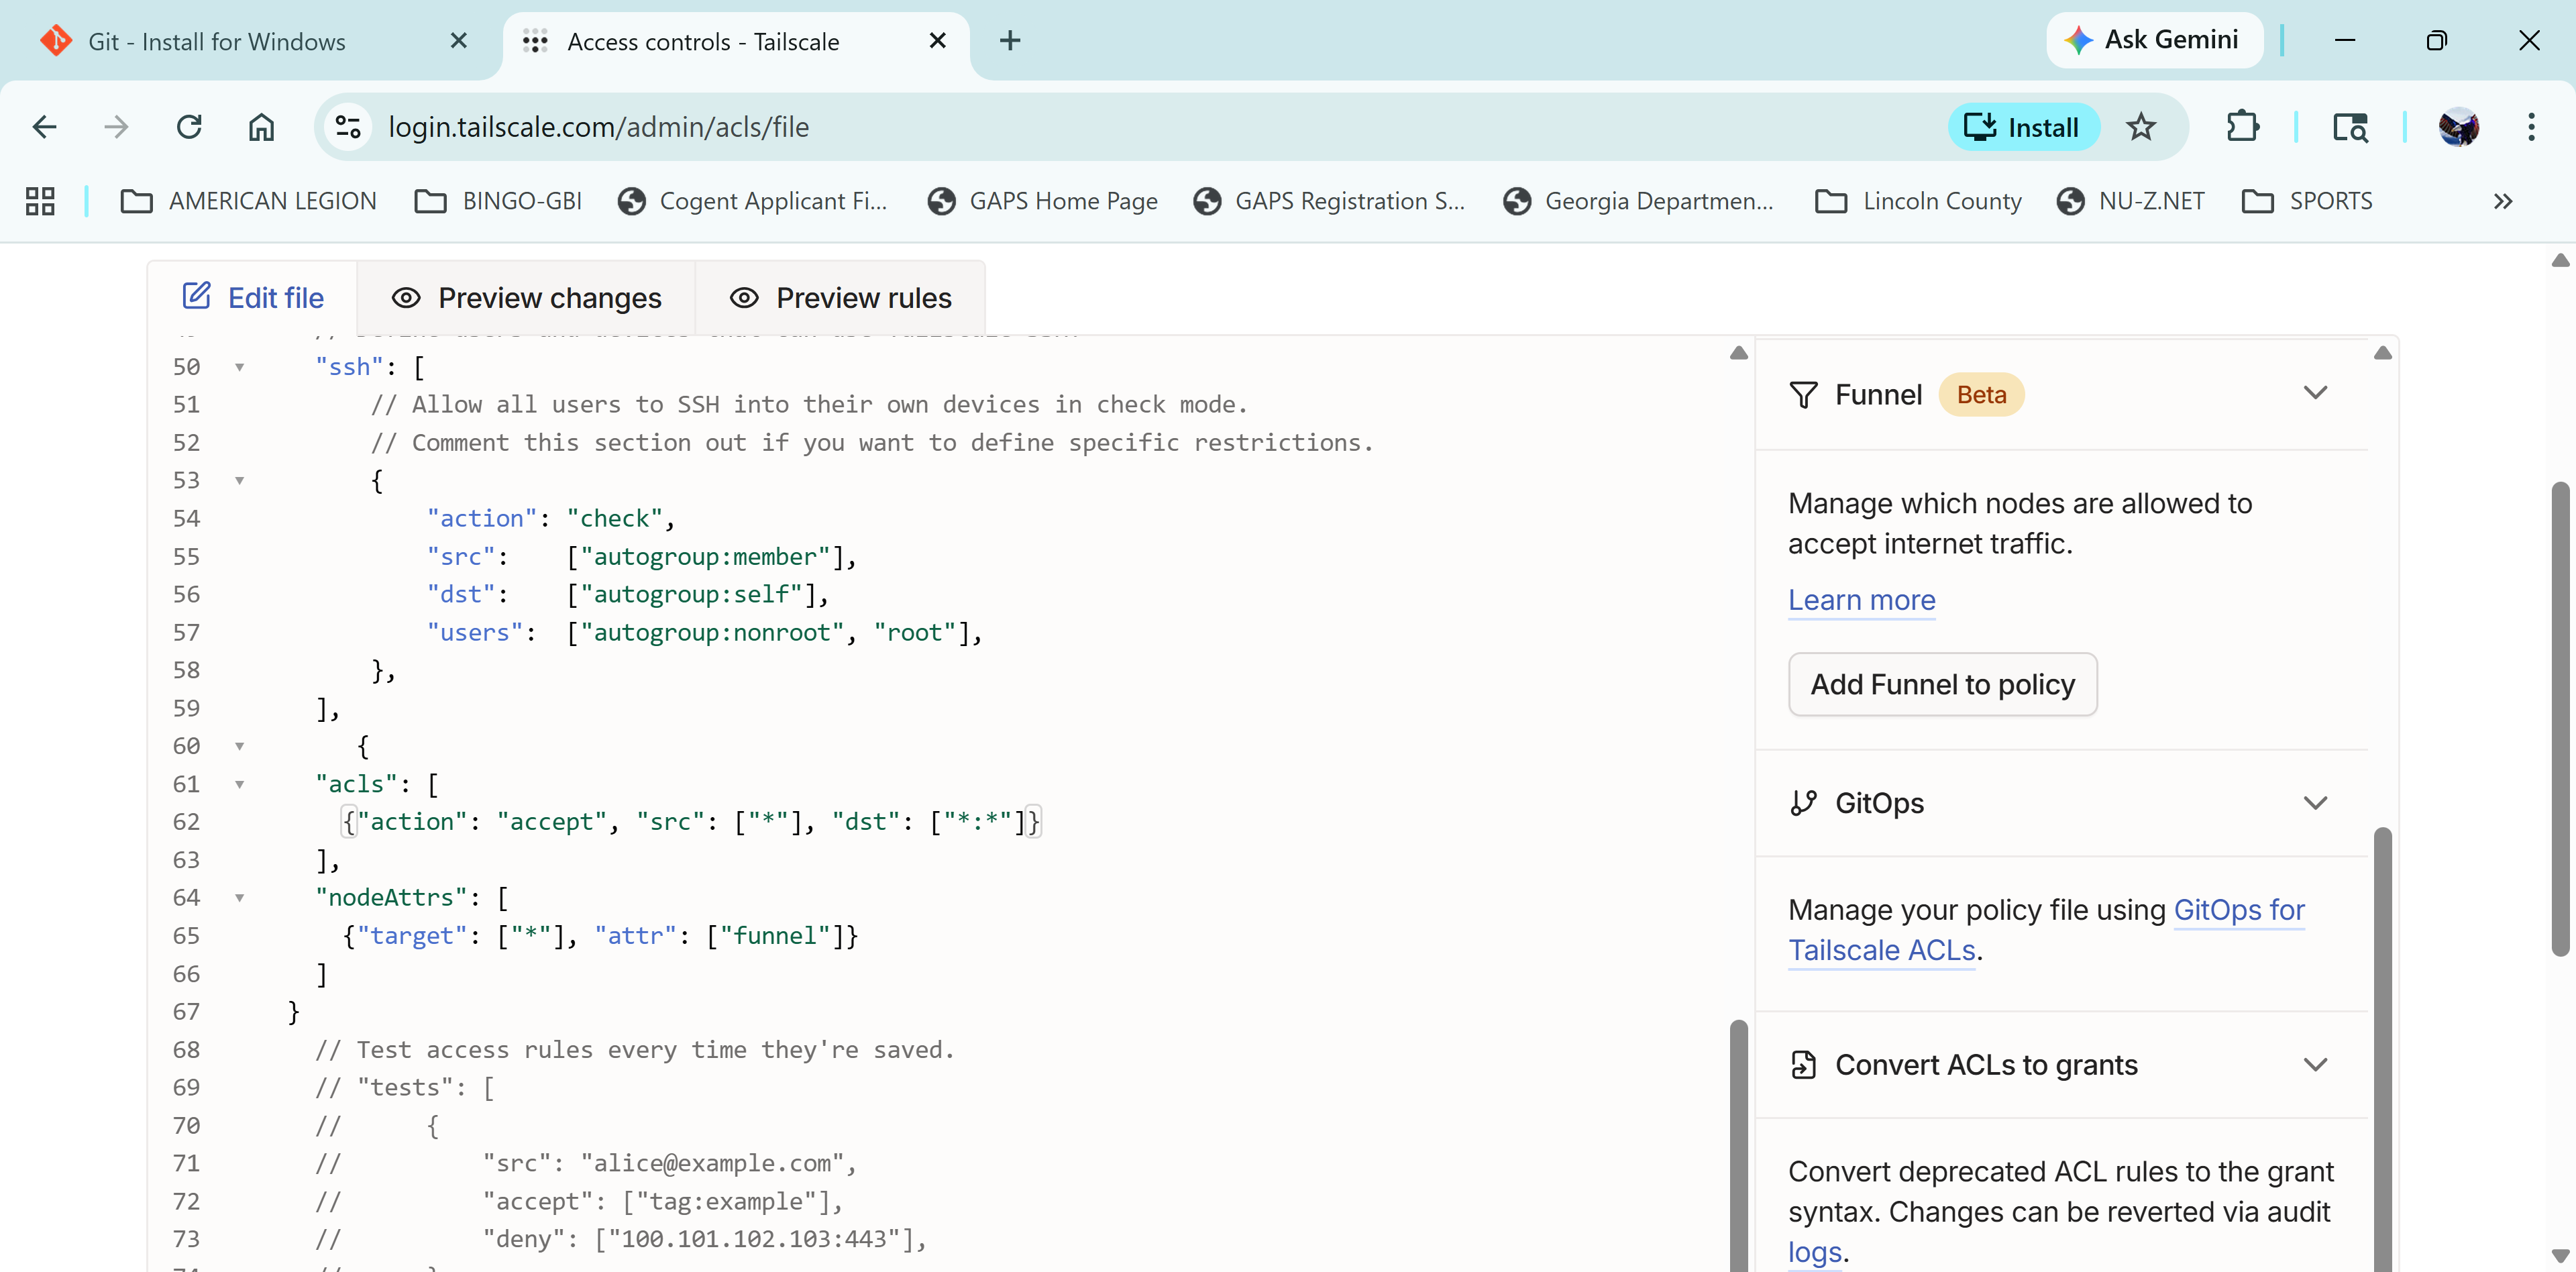Click the GitOps branch icon
Image resolution: width=2576 pixels, height=1272 pixels.
click(1803, 803)
